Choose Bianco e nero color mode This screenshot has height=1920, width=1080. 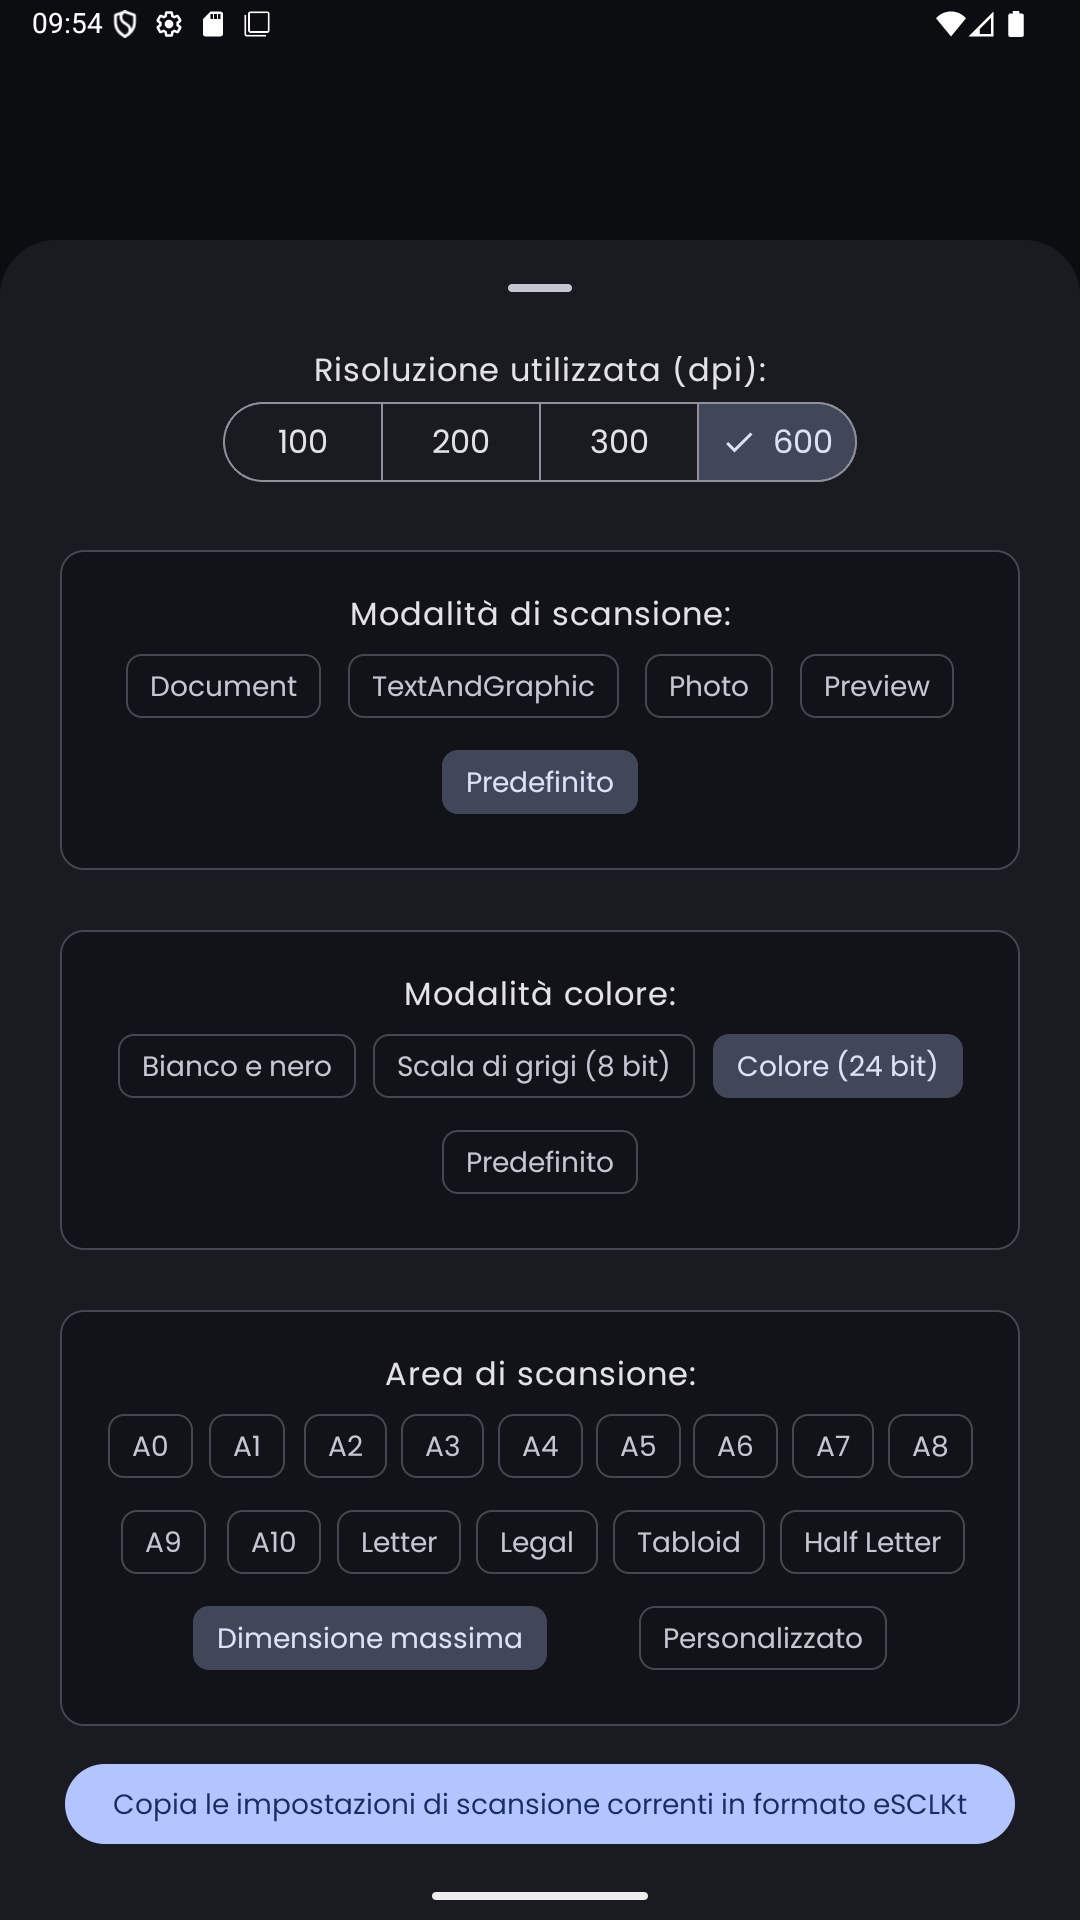pyautogui.click(x=237, y=1066)
